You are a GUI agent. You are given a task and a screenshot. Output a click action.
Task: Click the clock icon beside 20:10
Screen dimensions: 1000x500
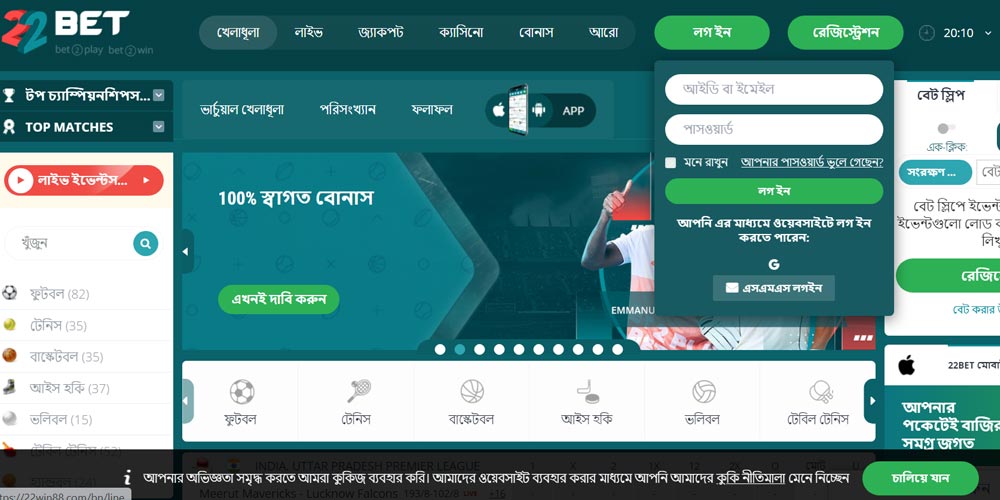(927, 33)
